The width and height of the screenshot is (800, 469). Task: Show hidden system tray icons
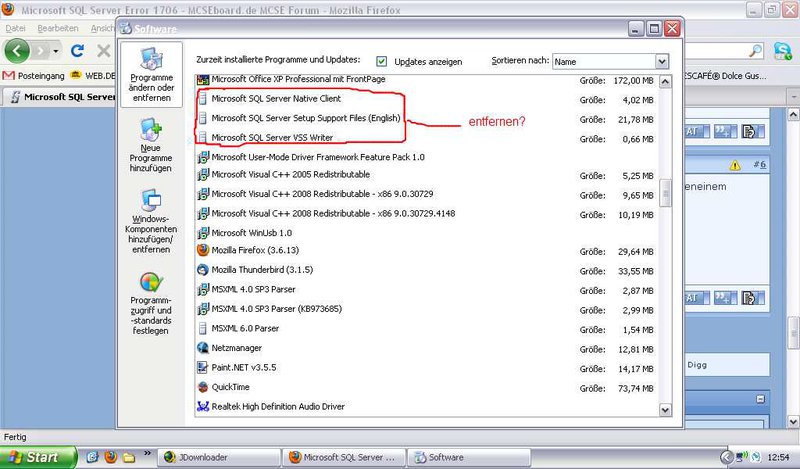pyautogui.click(x=727, y=457)
